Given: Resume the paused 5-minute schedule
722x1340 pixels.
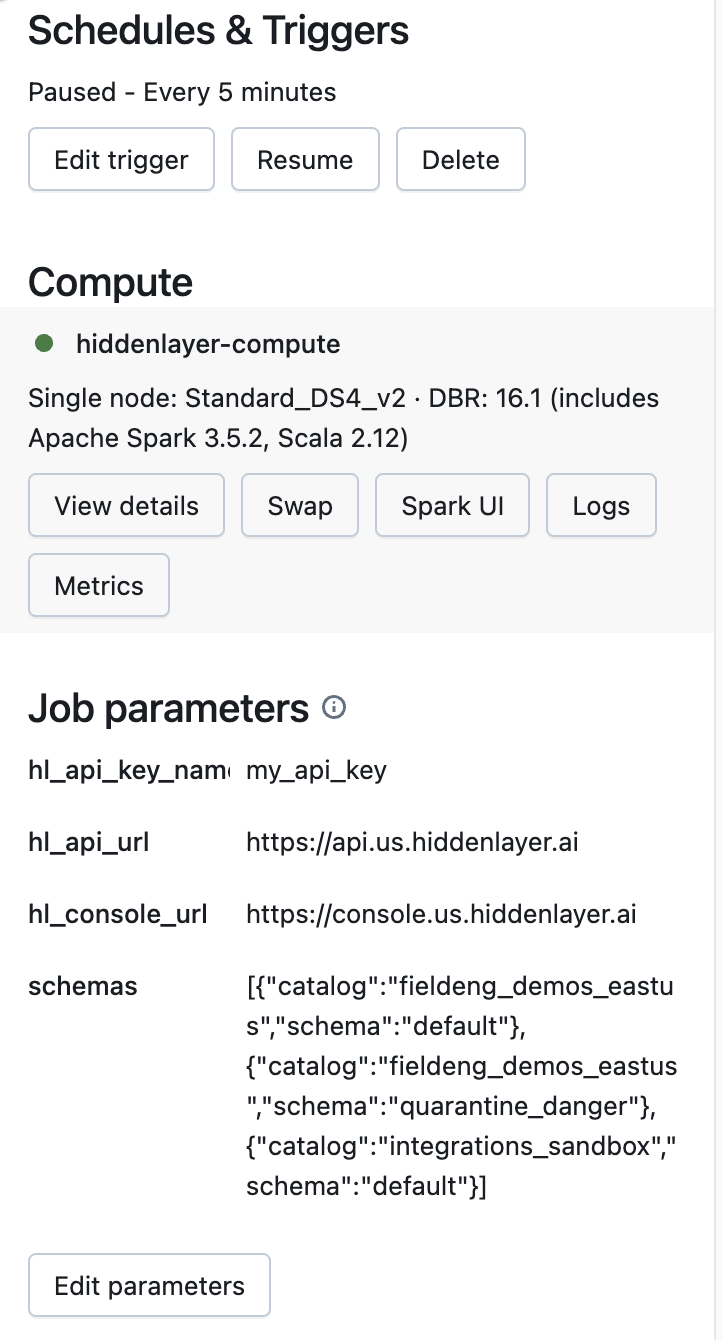Looking at the screenshot, I should pos(305,158).
